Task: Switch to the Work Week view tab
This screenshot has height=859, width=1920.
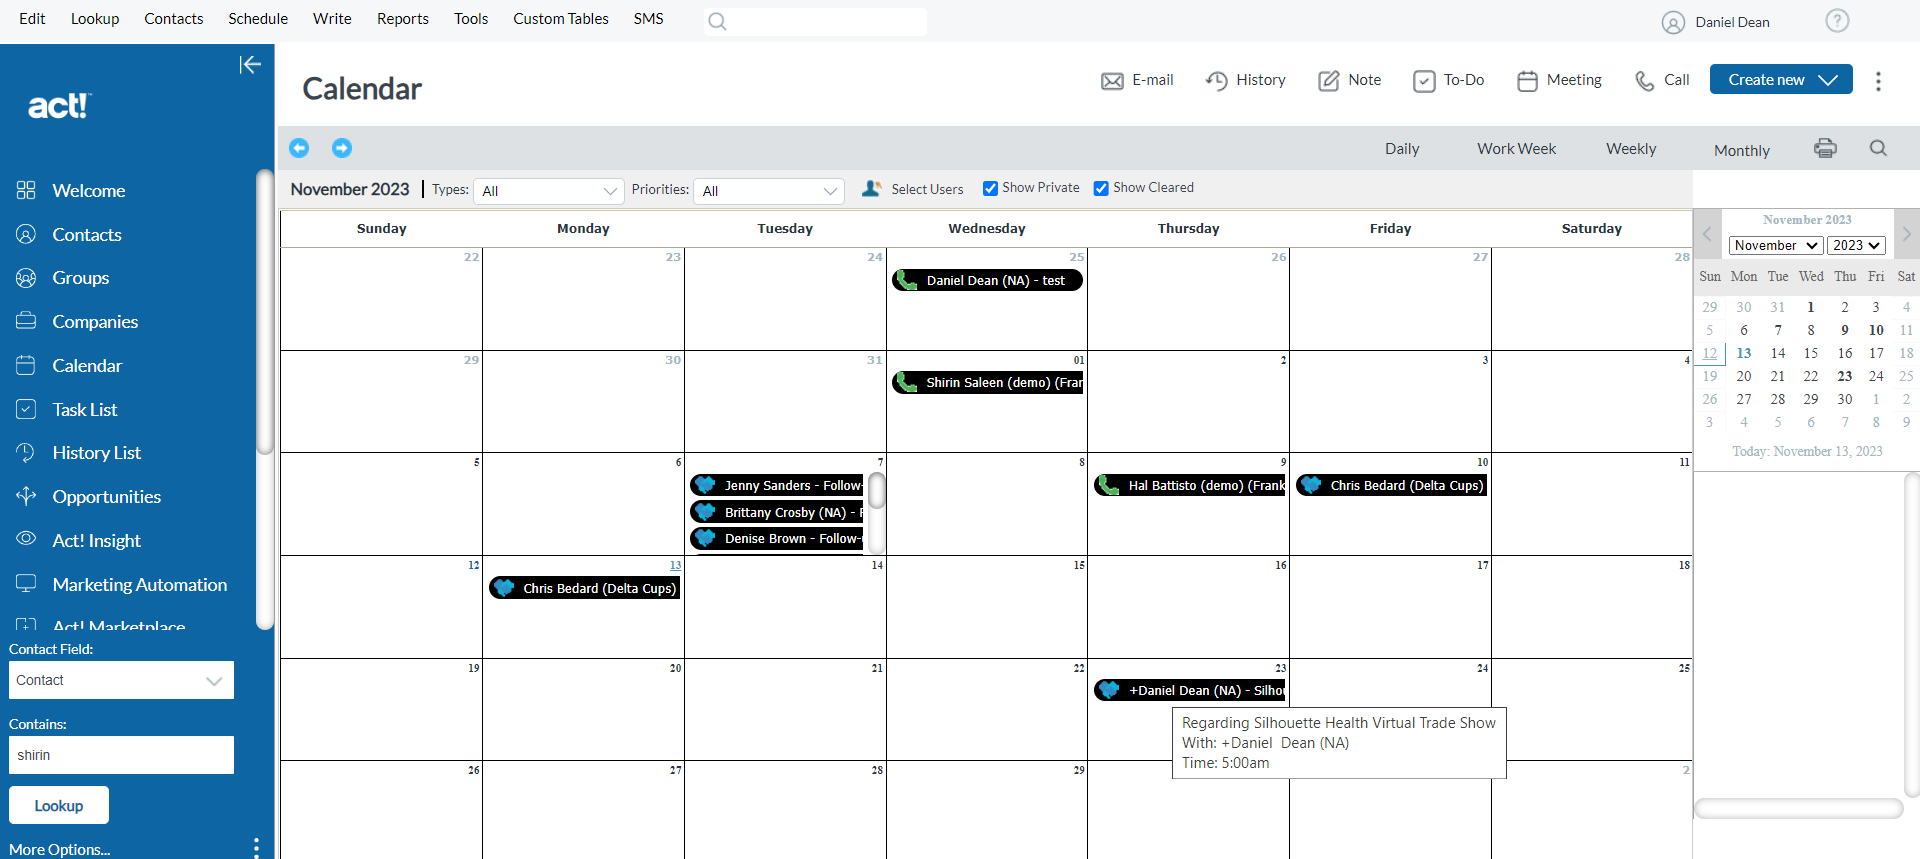Action: tap(1517, 149)
